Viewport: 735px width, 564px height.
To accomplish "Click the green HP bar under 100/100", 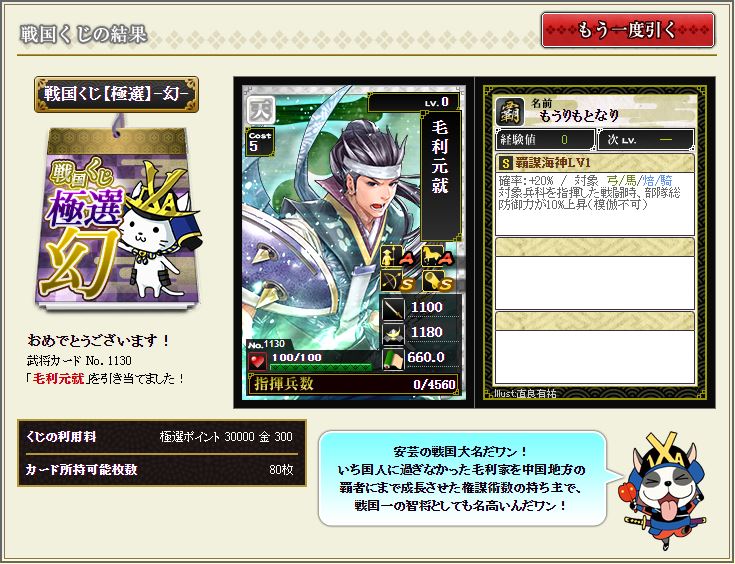I will click(x=322, y=367).
